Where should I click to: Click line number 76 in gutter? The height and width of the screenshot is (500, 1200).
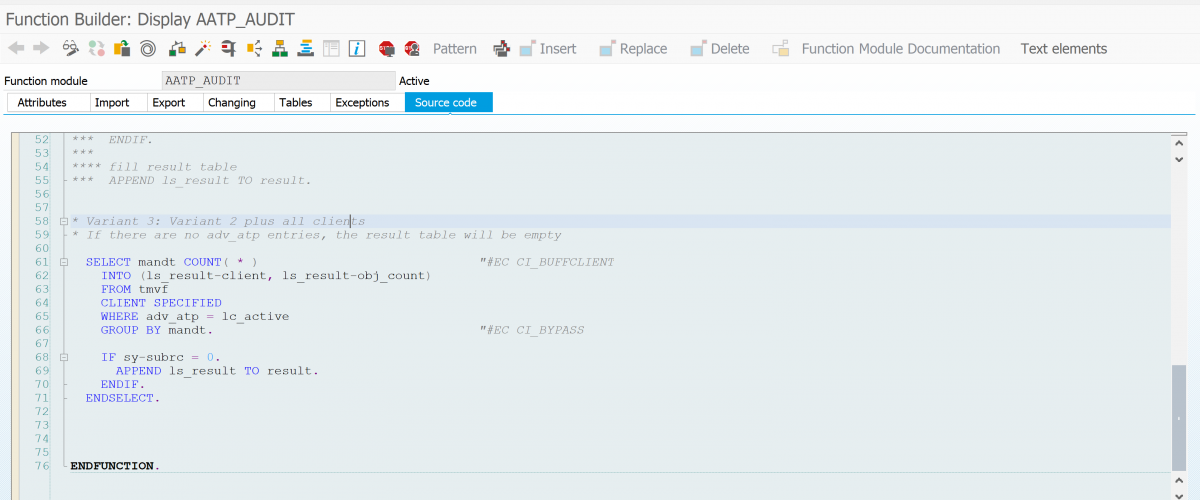(41, 466)
